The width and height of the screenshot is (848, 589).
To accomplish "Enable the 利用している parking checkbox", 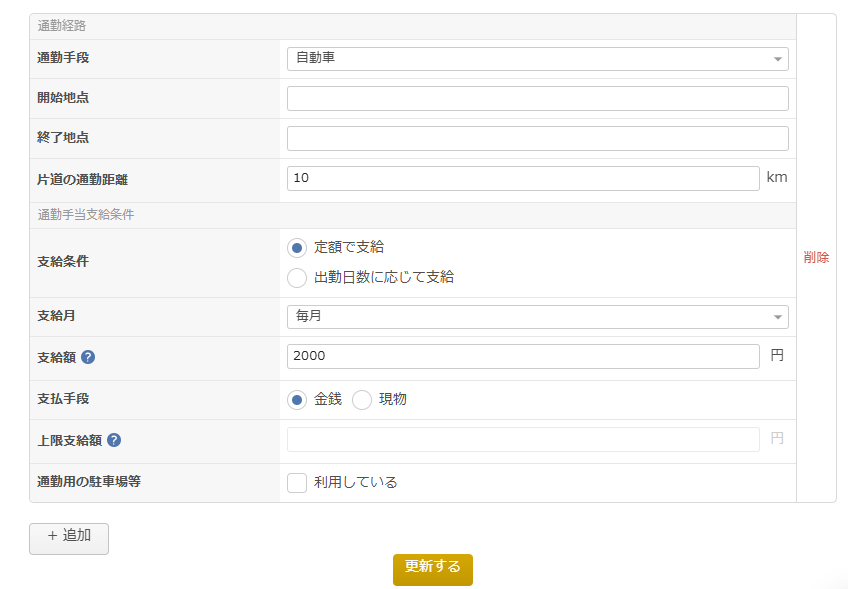I will pos(297,482).
